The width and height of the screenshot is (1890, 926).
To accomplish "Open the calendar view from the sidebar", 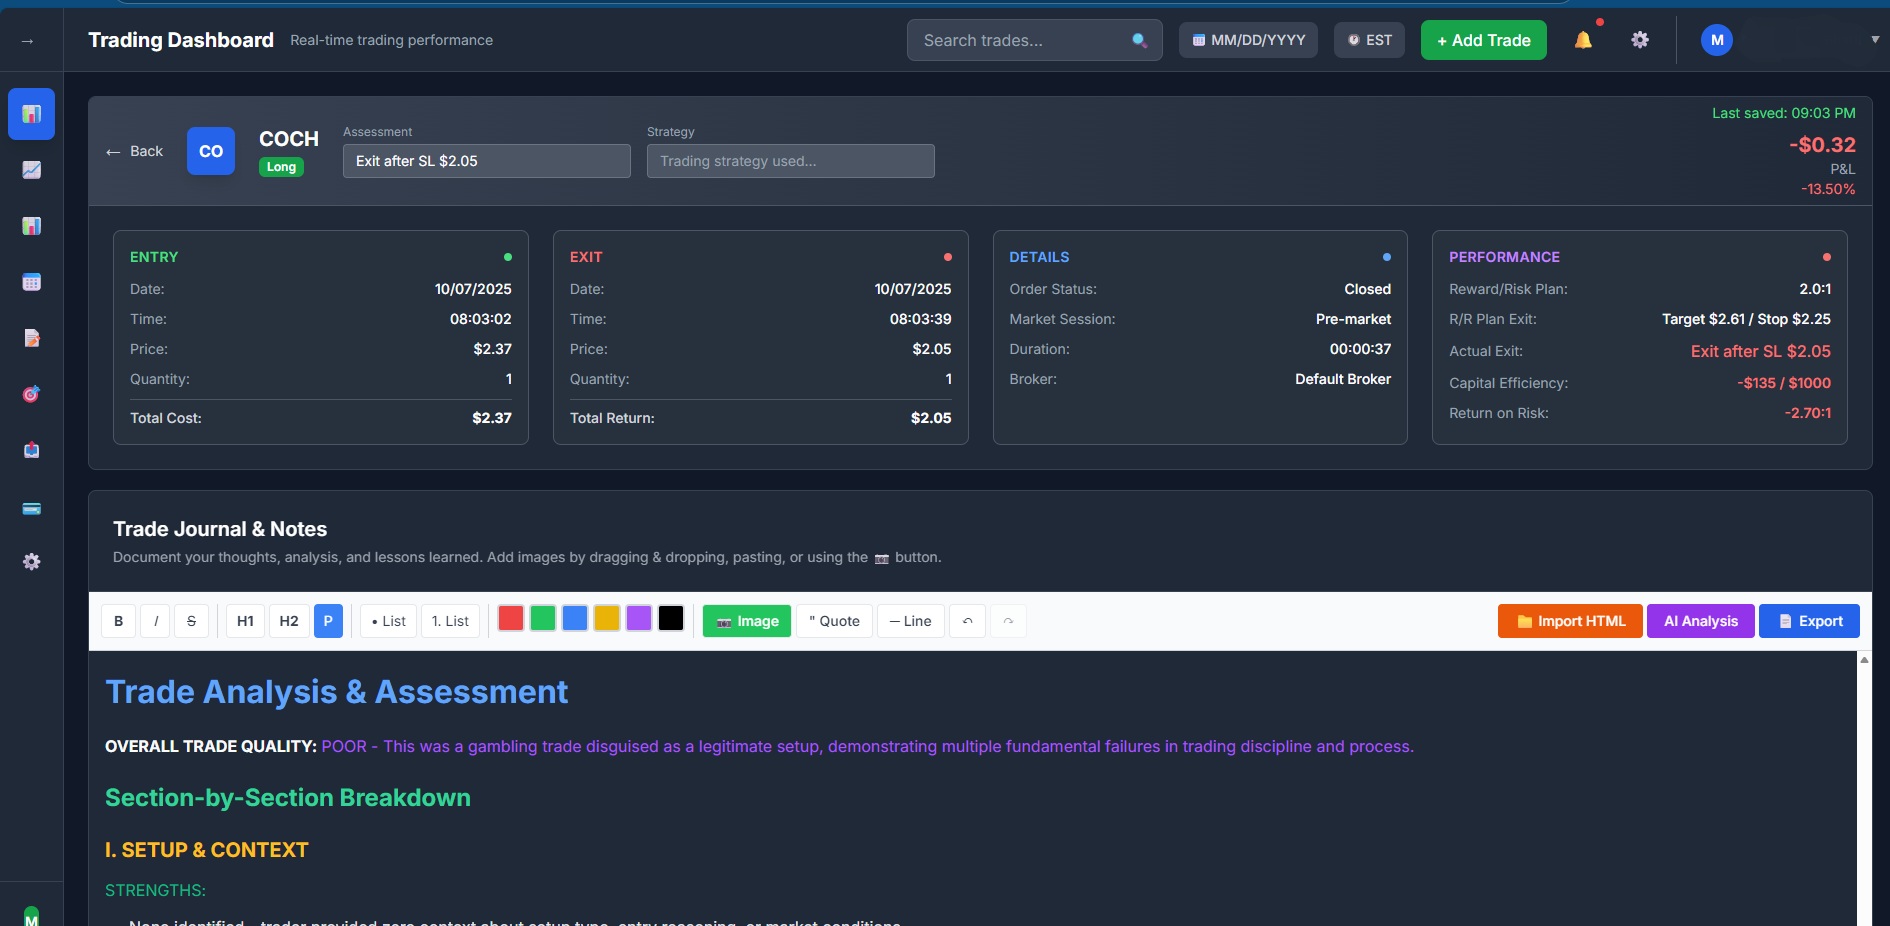I will (x=31, y=282).
